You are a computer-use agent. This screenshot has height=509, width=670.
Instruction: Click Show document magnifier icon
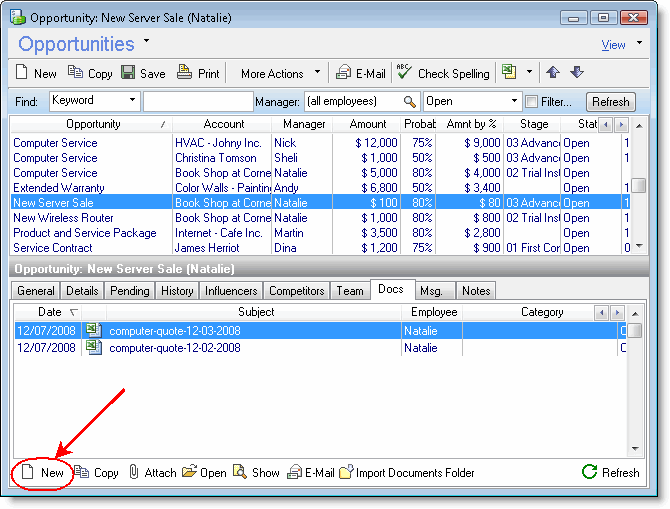(240, 473)
